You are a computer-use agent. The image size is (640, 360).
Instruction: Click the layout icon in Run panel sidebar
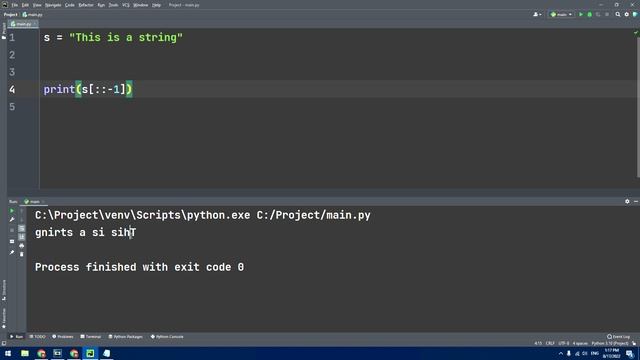tap(12, 241)
